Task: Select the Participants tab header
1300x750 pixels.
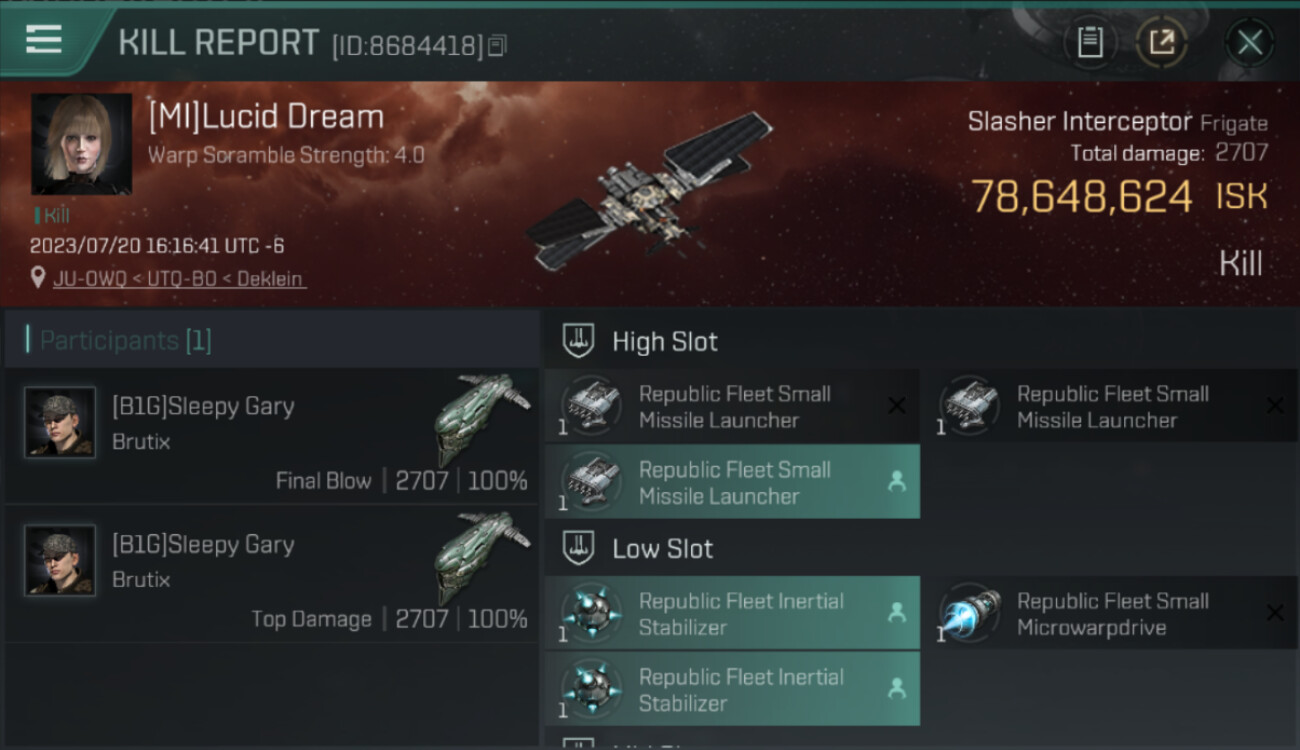Action: pyautogui.click(x=271, y=340)
